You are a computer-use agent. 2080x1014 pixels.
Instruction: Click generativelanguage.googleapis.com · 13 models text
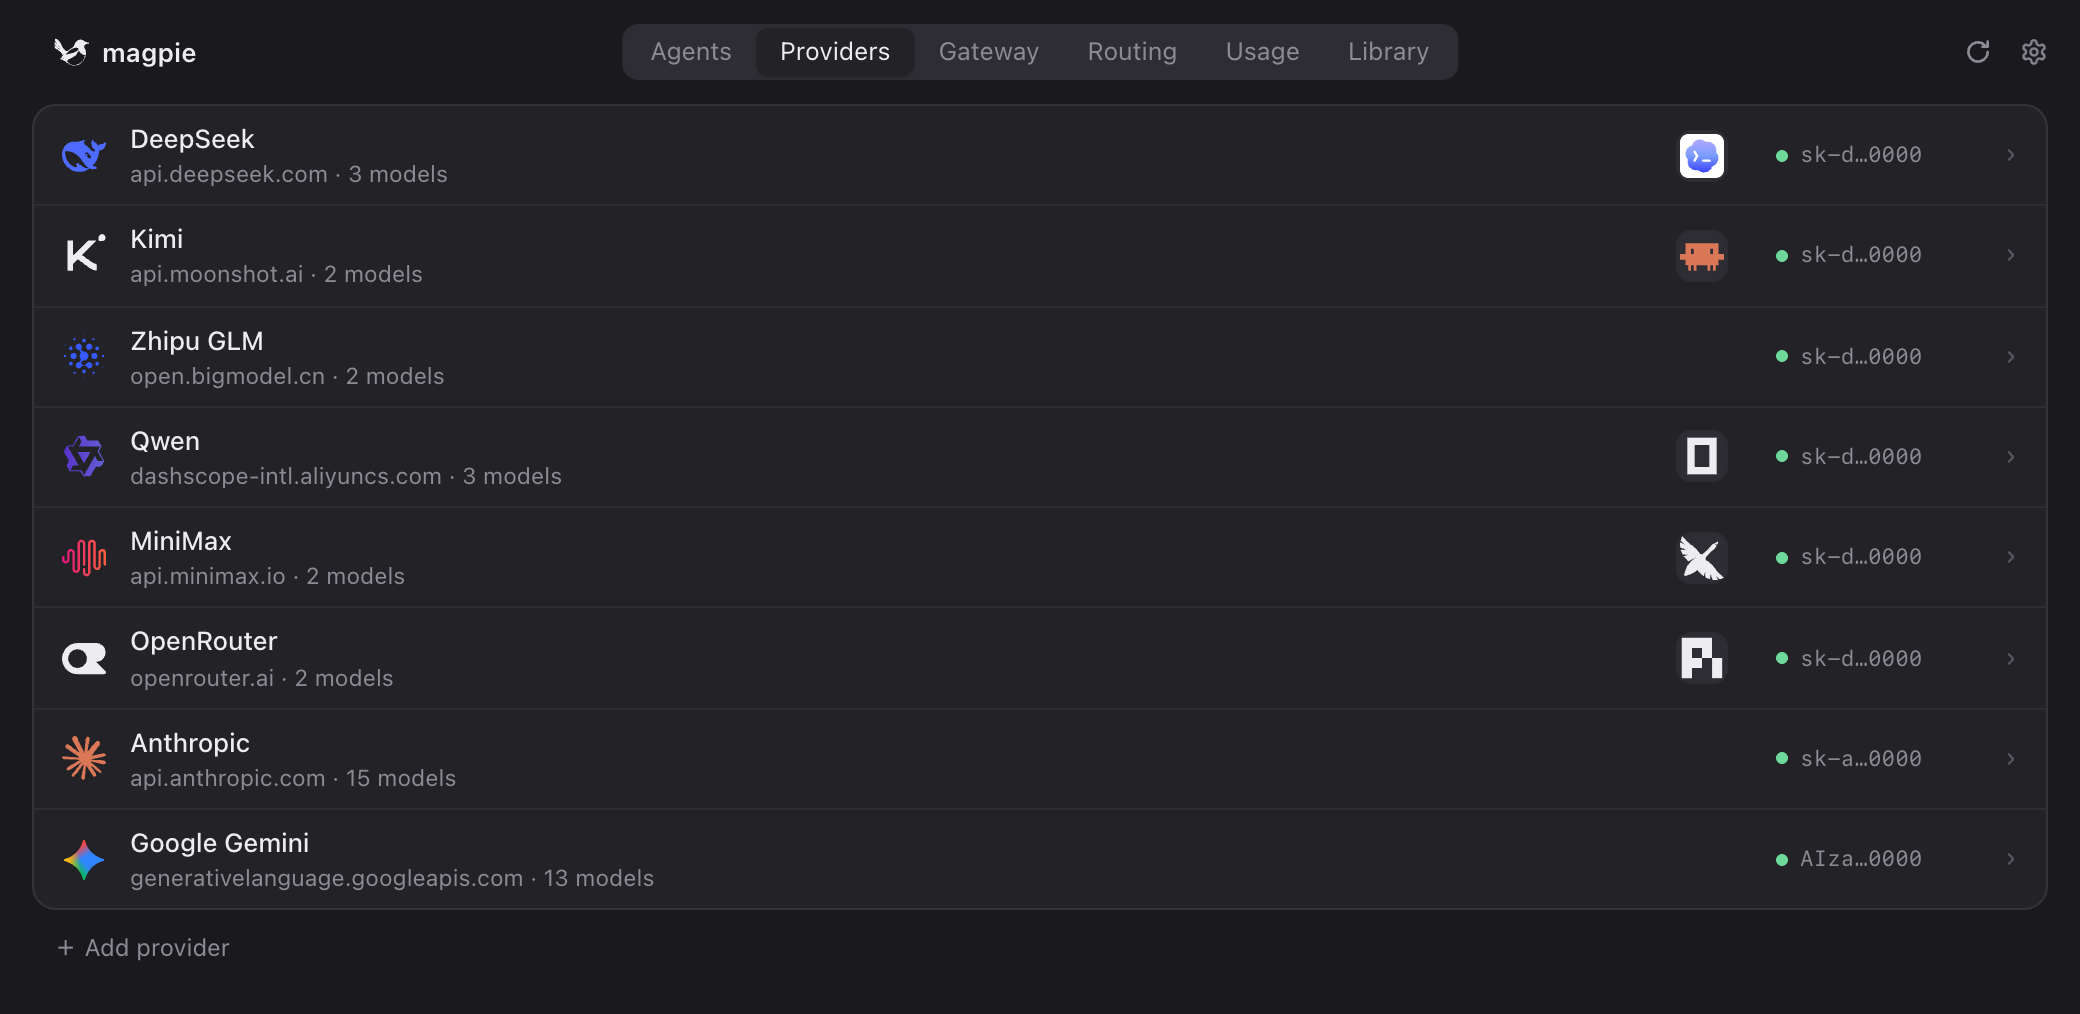pos(392,878)
